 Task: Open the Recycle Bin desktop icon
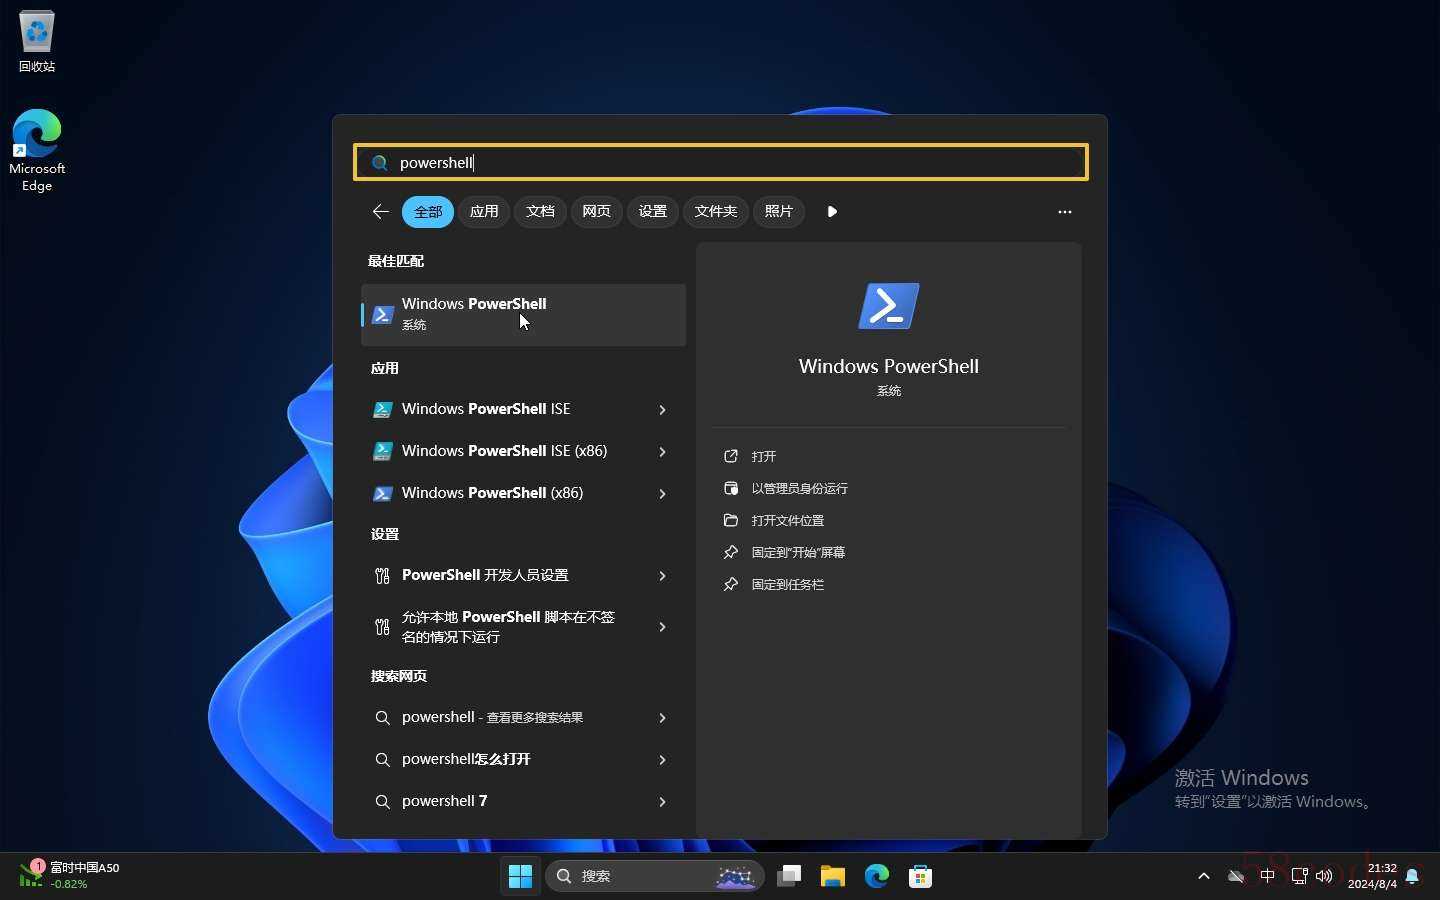[x=37, y=42]
